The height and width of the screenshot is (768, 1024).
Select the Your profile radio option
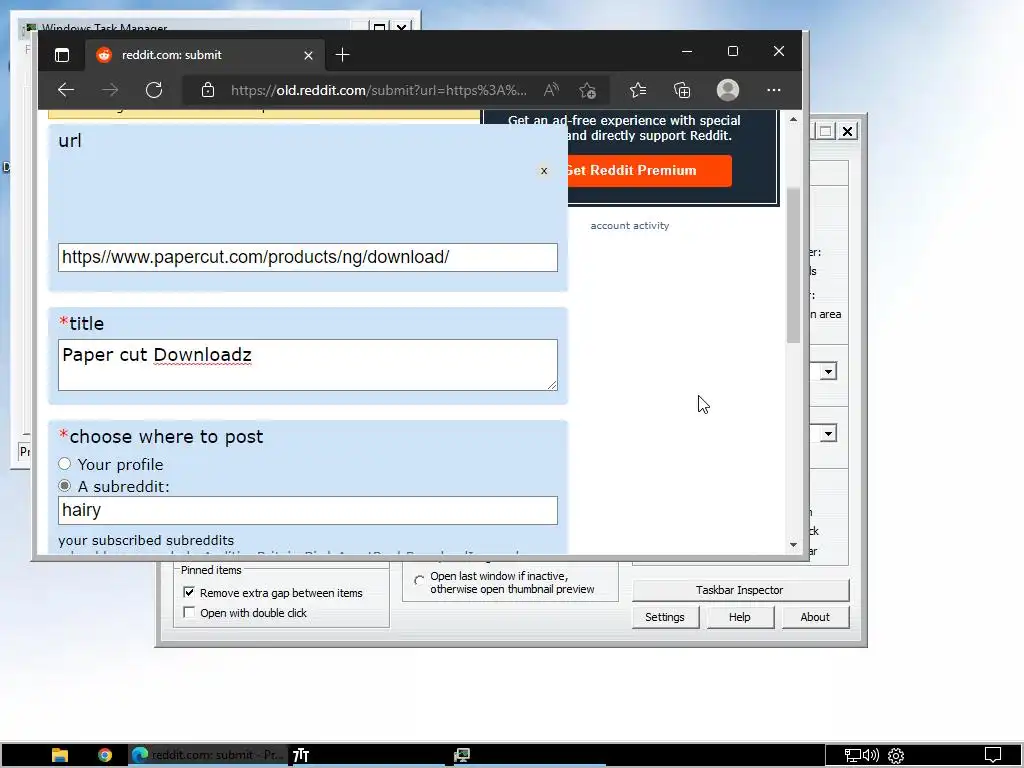coord(64,464)
